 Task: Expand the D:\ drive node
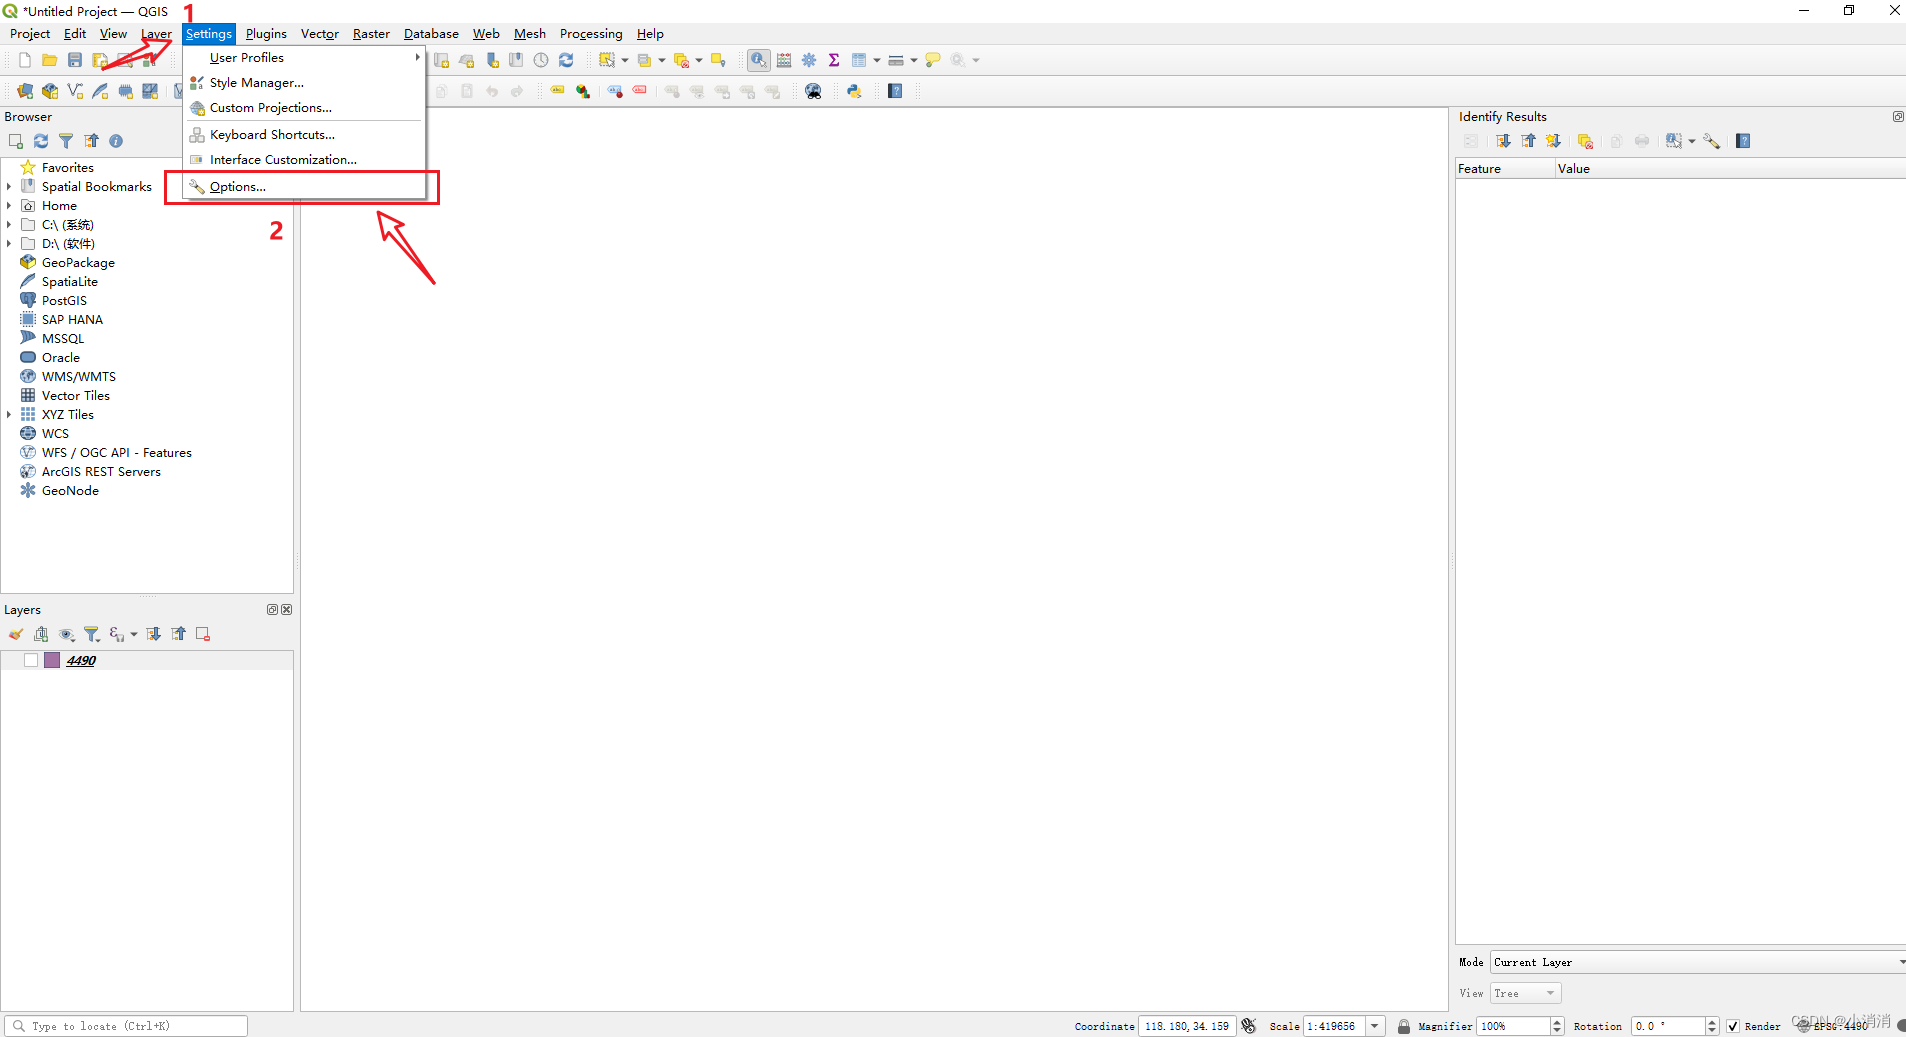click(9, 243)
